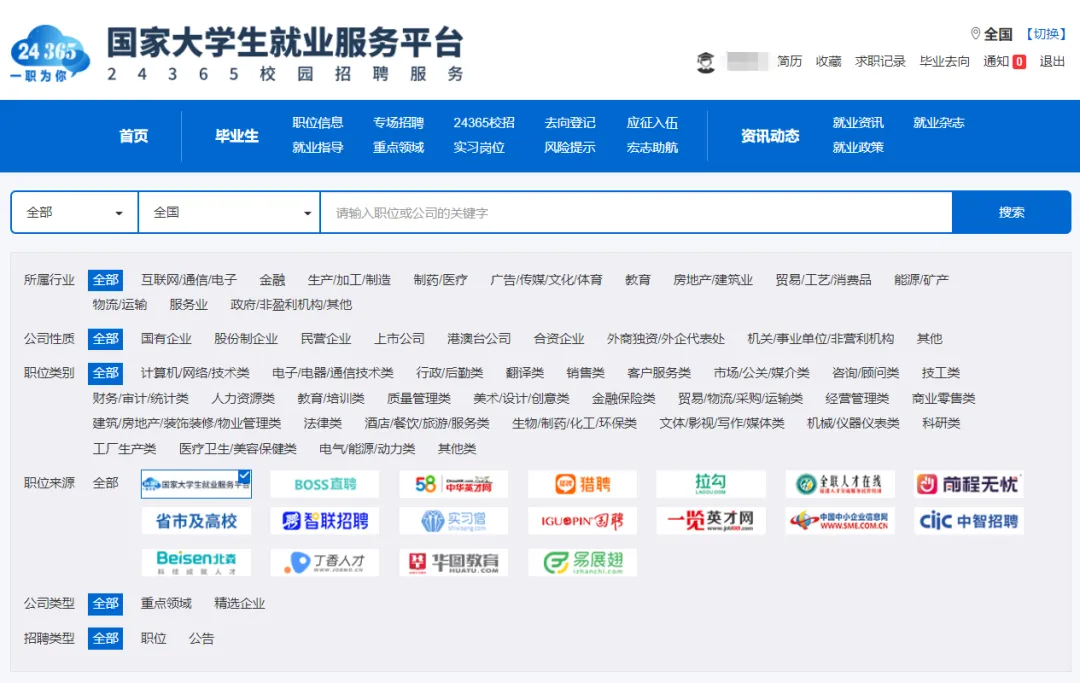Select the 实习僧 job source logo
1080x683 pixels.
click(x=454, y=522)
